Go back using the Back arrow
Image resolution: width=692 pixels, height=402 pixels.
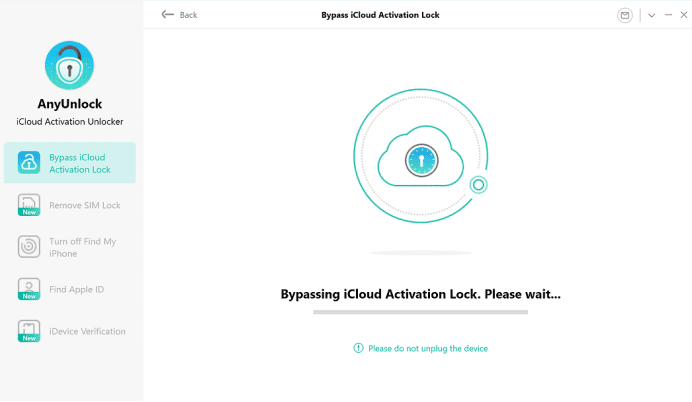point(168,15)
